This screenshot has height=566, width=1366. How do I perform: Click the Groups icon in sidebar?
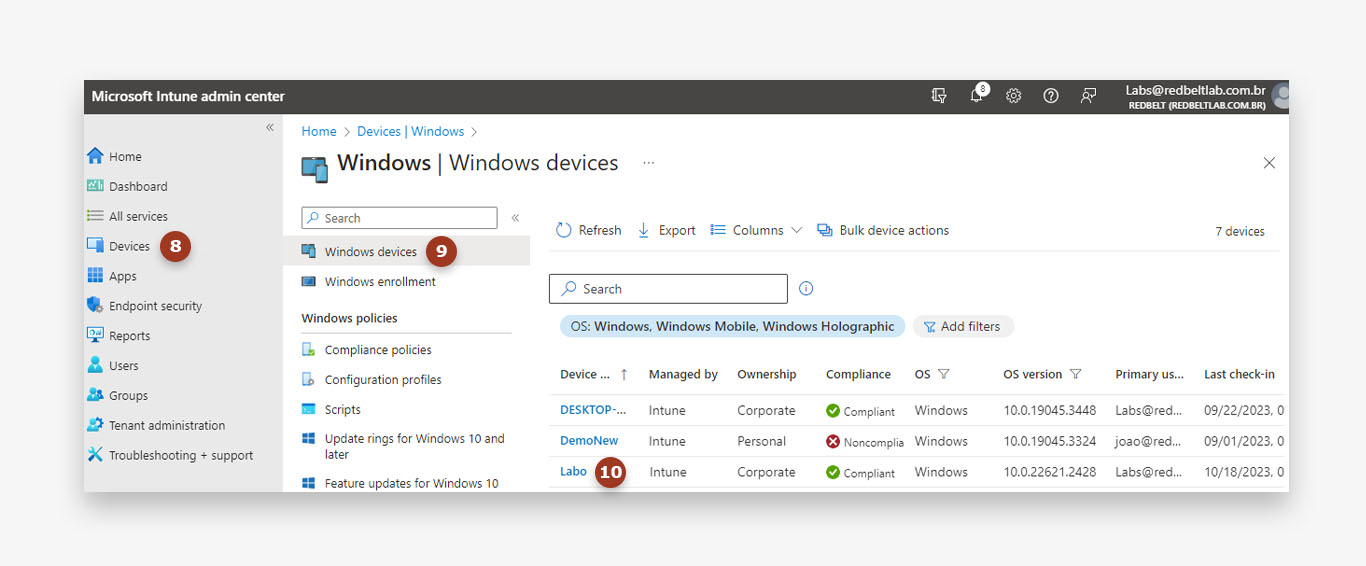[95, 395]
